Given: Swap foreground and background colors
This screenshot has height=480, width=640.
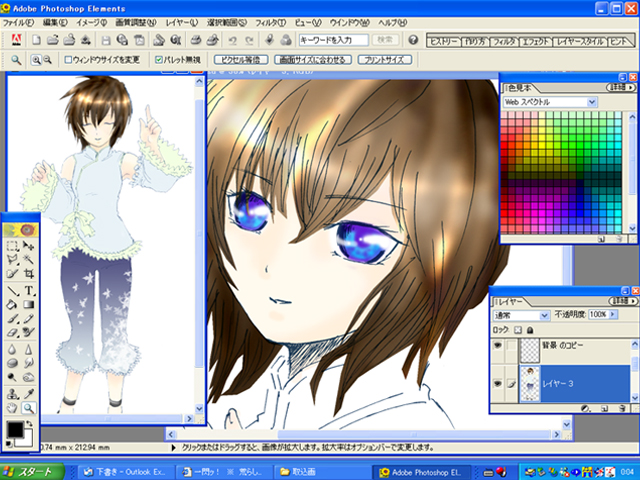Looking at the screenshot, I should pos(29,424).
